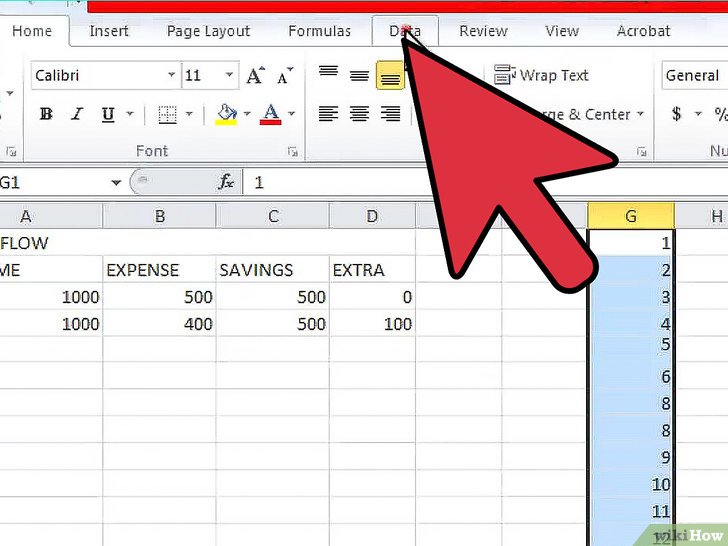Screen dimensions: 728x546
Task: Click the Insert Function fx icon
Action: tap(226, 182)
